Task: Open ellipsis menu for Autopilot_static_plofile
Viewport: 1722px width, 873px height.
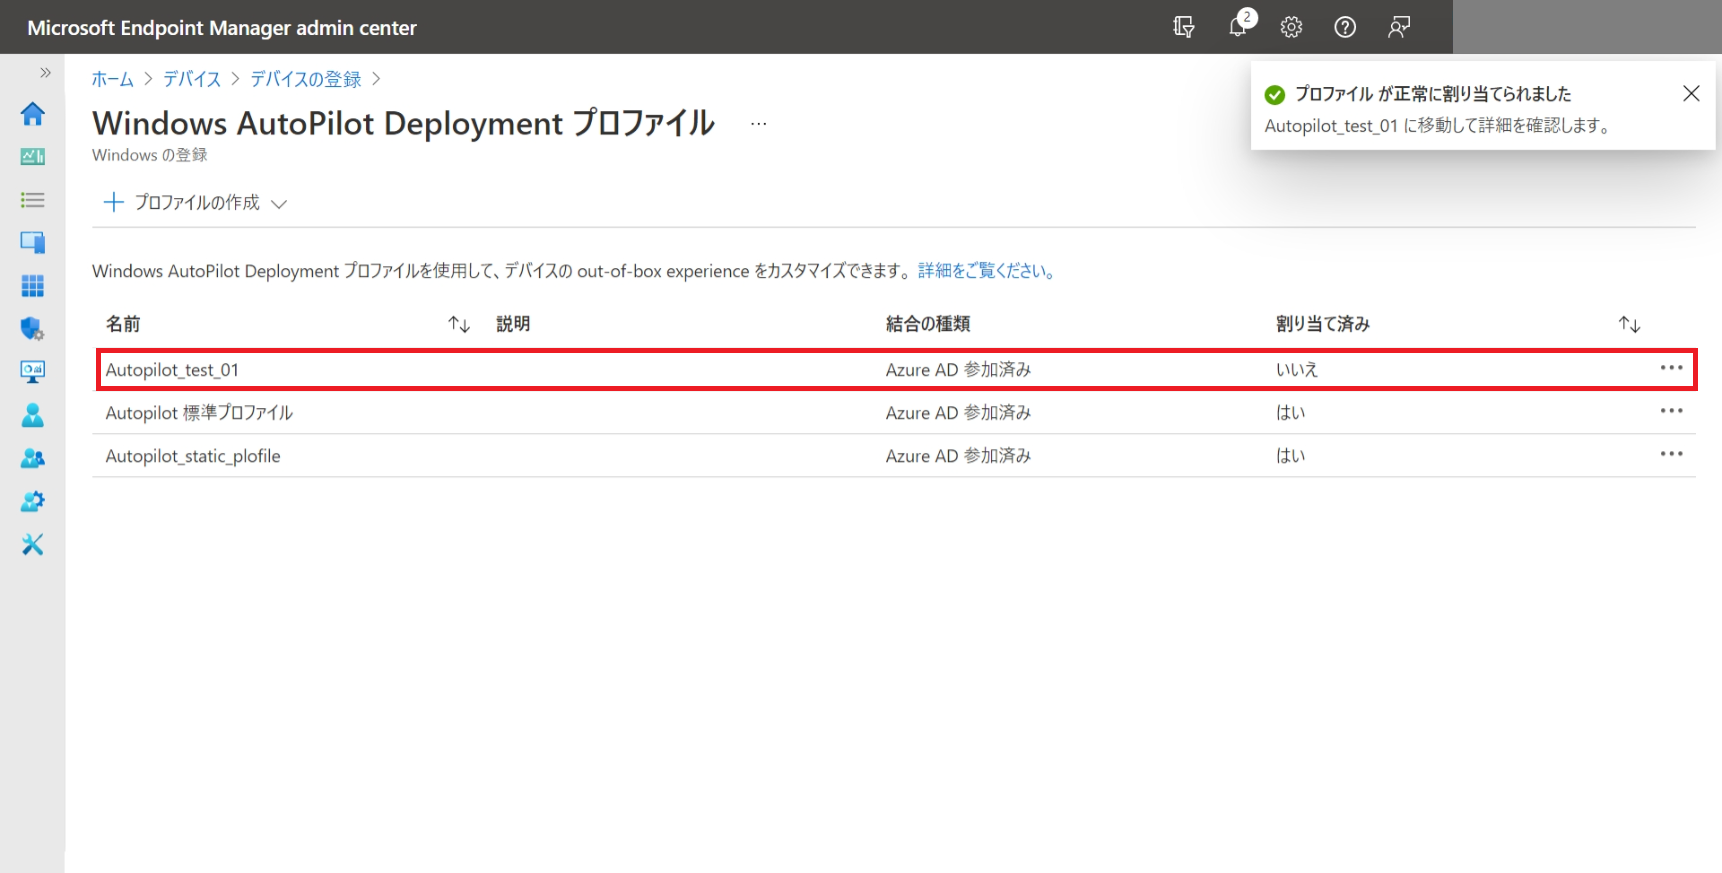Action: (x=1671, y=454)
